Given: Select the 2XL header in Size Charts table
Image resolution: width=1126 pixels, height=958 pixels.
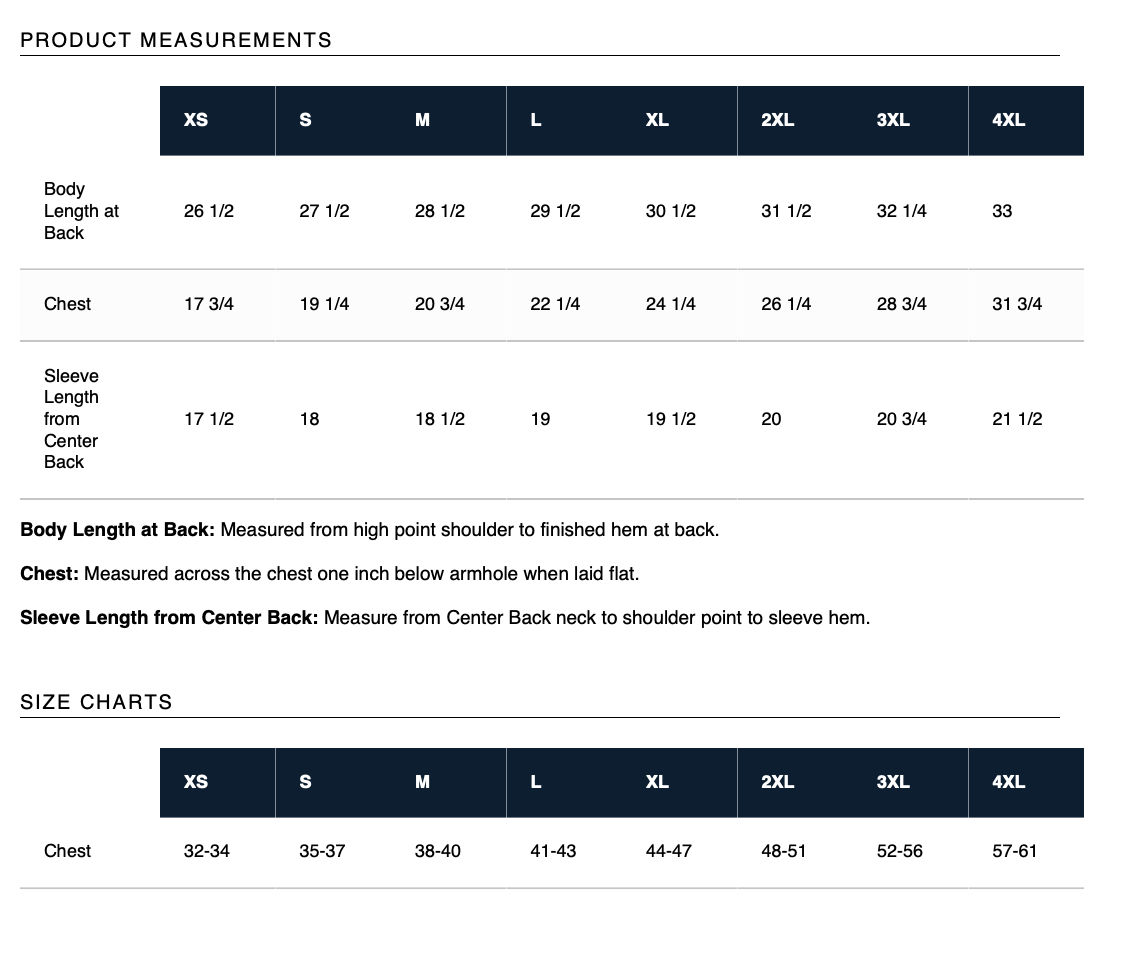Looking at the screenshot, I should [795, 783].
